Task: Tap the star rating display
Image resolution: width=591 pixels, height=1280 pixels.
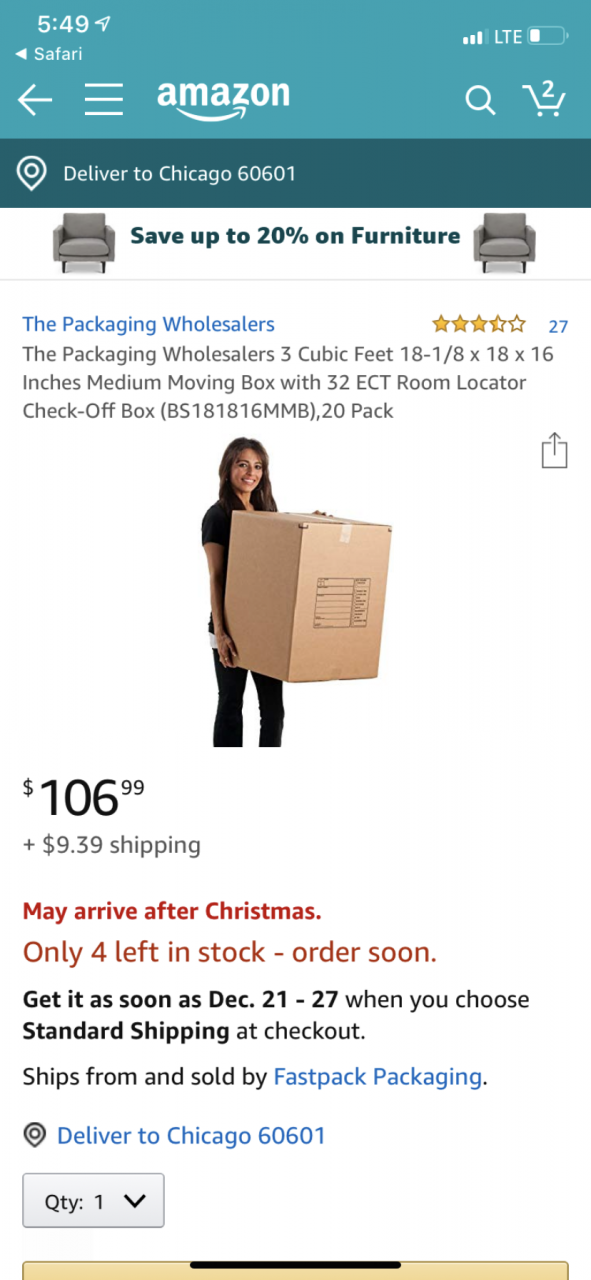Action: [x=478, y=324]
